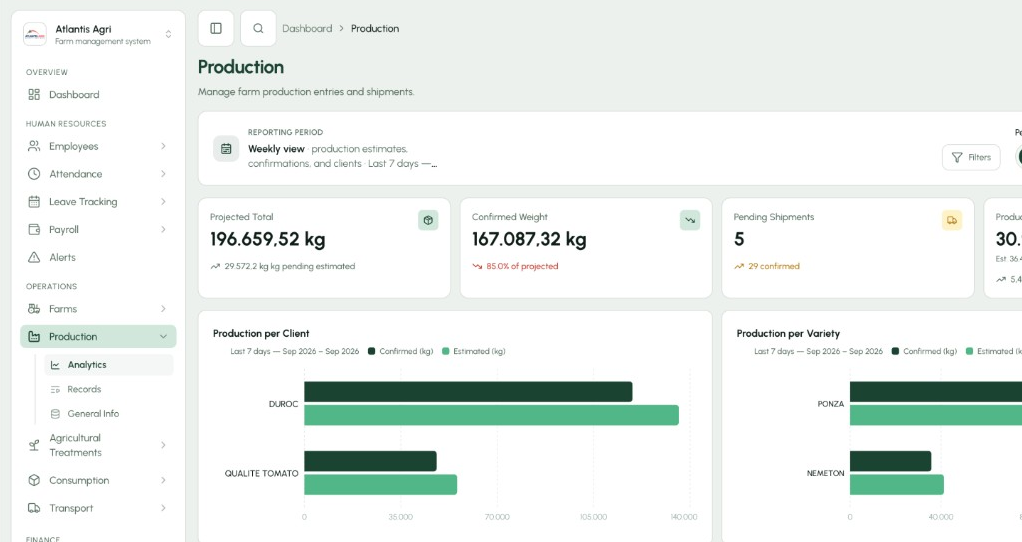Click DUROC confirmed dark bar
1022x542 pixels.
coord(468,392)
